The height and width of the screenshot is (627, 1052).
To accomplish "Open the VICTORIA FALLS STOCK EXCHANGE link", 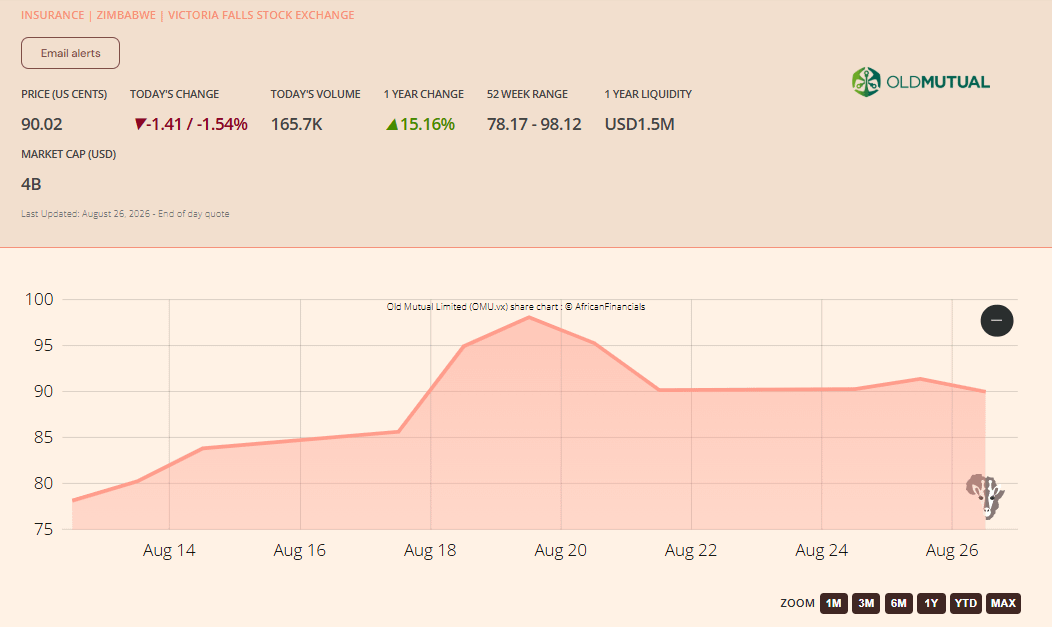I will click(261, 15).
